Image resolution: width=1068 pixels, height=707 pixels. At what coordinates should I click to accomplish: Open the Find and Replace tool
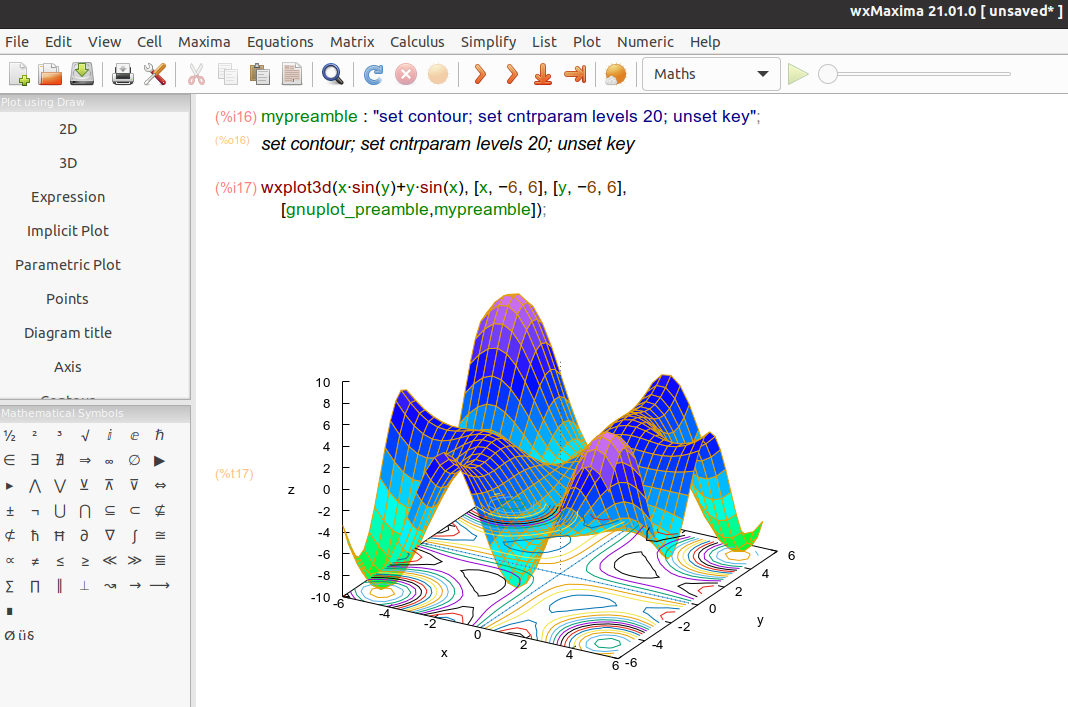click(x=333, y=73)
